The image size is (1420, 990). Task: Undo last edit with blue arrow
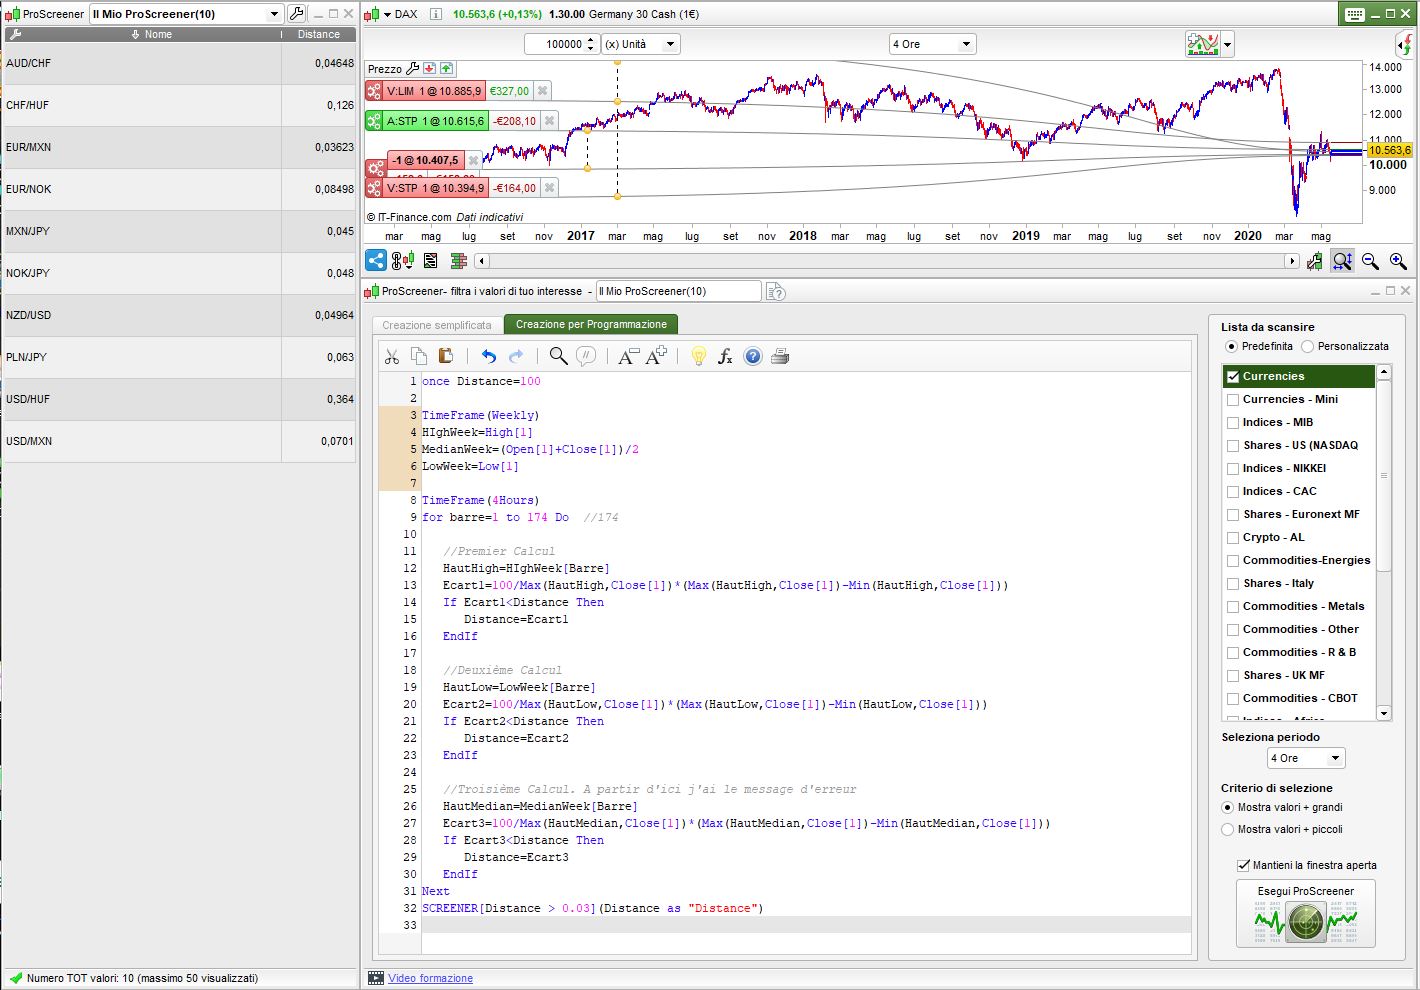tap(488, 357)
